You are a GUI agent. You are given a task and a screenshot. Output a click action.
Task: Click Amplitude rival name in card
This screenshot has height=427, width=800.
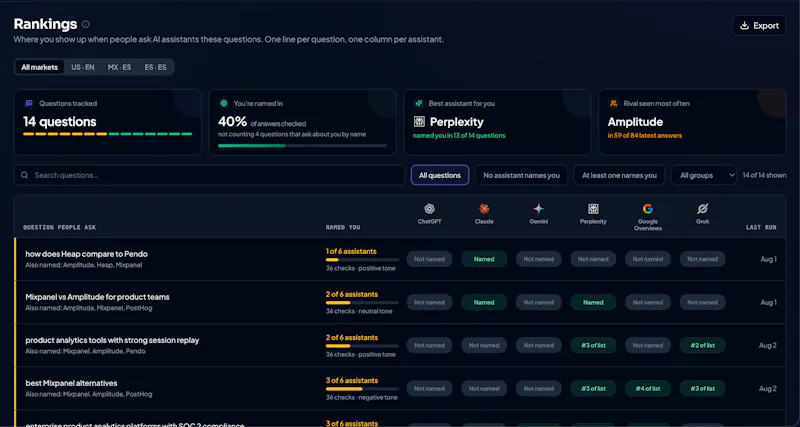[635, 122]
